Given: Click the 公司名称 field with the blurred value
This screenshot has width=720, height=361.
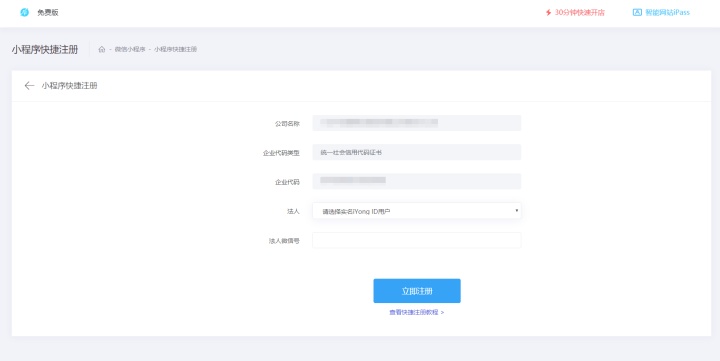Looking at the screenshot, I should point(416,123).
